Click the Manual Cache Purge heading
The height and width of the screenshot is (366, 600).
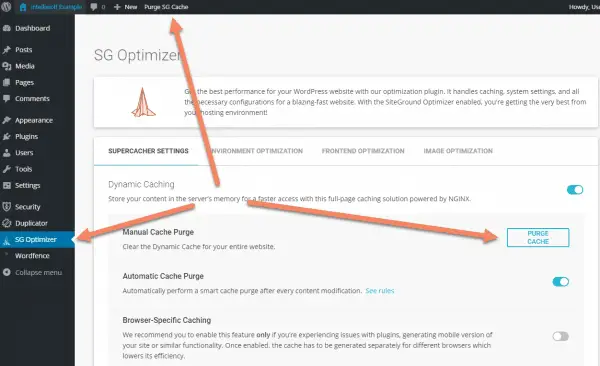(x=158, y=232)
